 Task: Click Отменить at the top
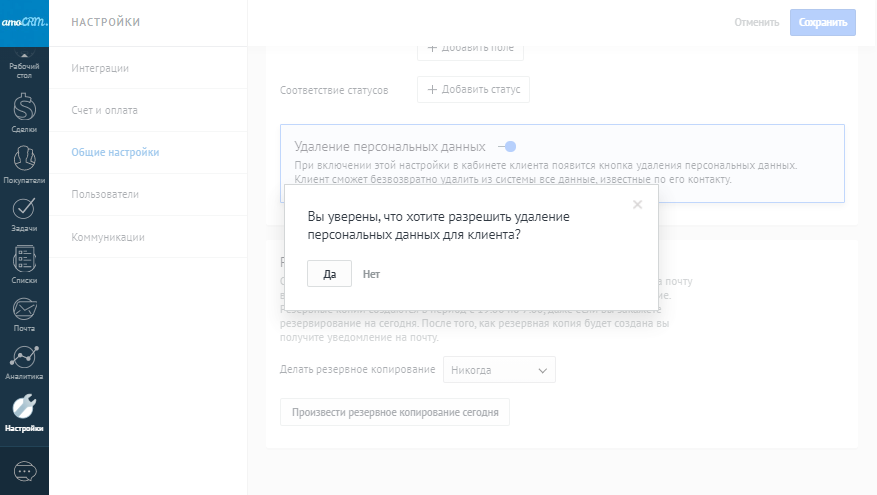[757, 22]
